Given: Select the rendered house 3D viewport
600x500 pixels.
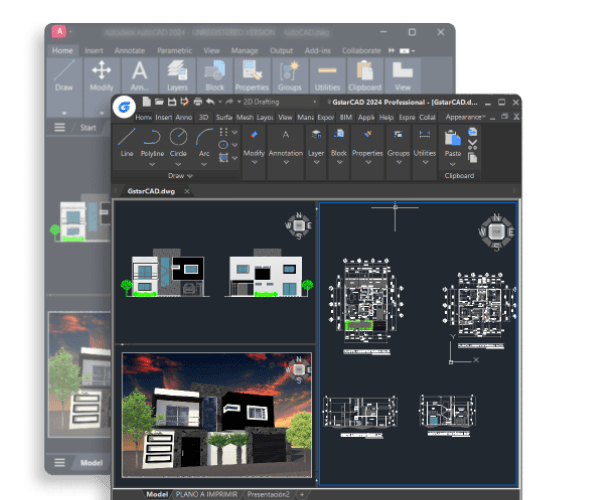Looking at the screenshot, I should coord(217,415).
